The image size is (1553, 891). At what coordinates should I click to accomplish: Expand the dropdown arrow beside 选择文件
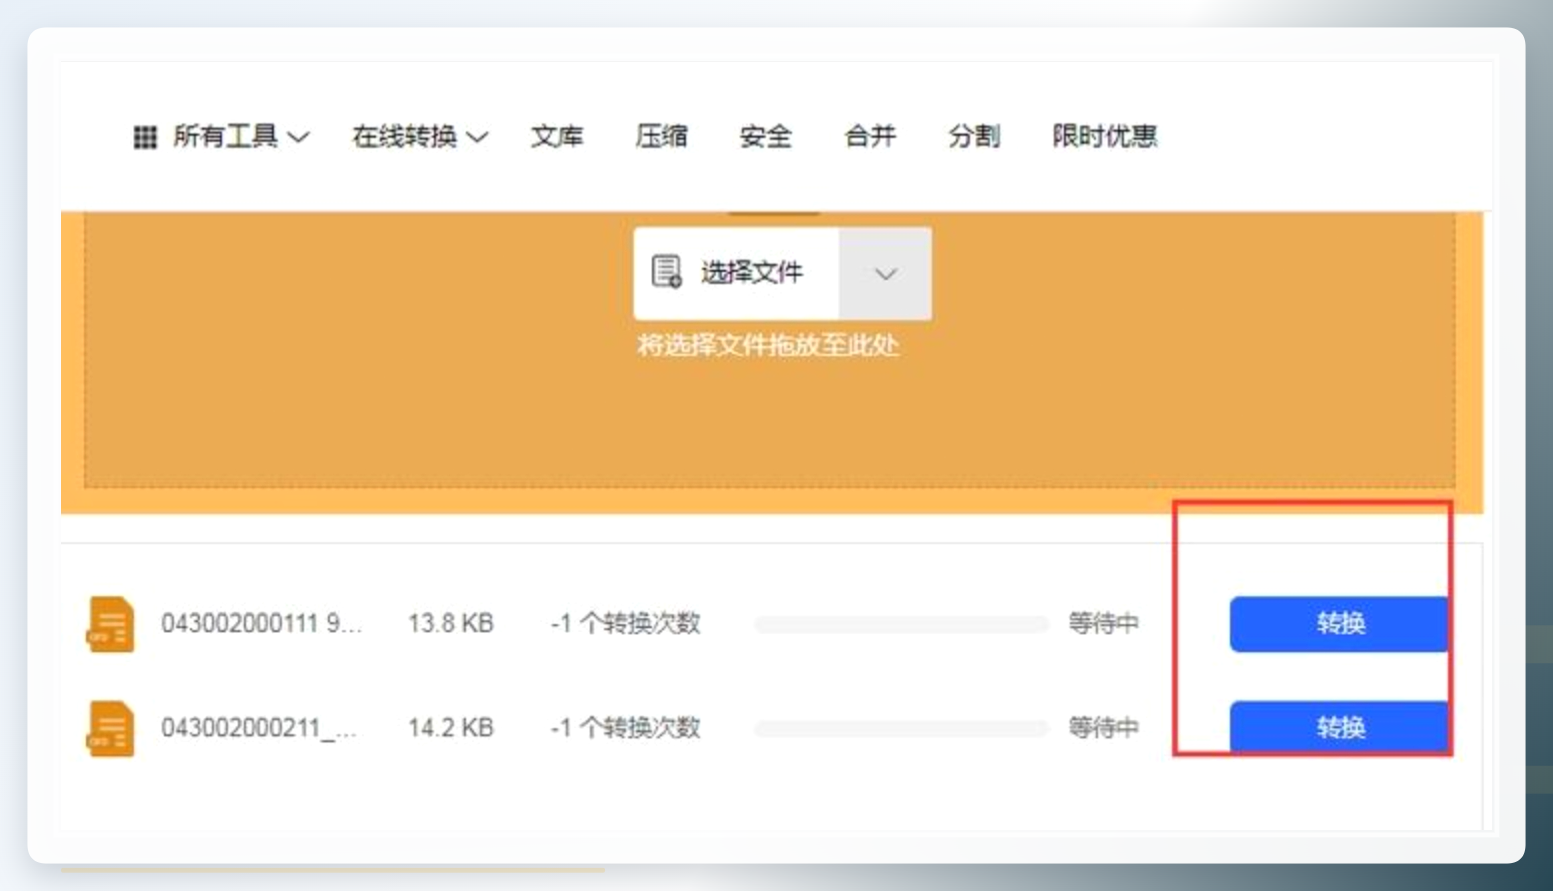coord(885,273)
